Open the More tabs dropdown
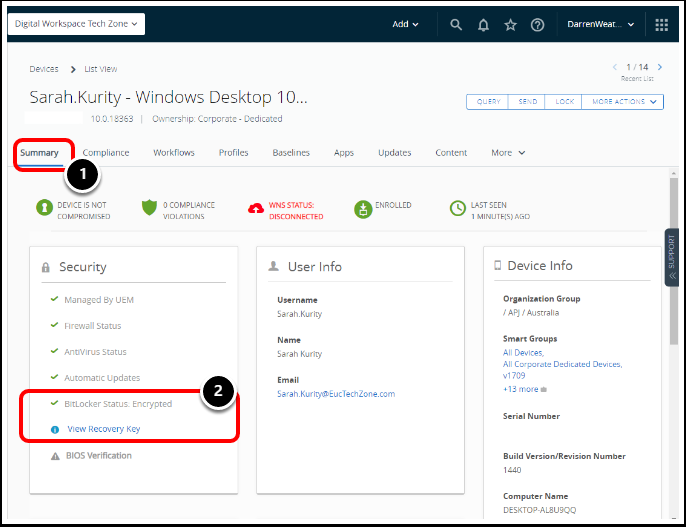This screenshot has width=686, height=527. [x=508, y=153]
